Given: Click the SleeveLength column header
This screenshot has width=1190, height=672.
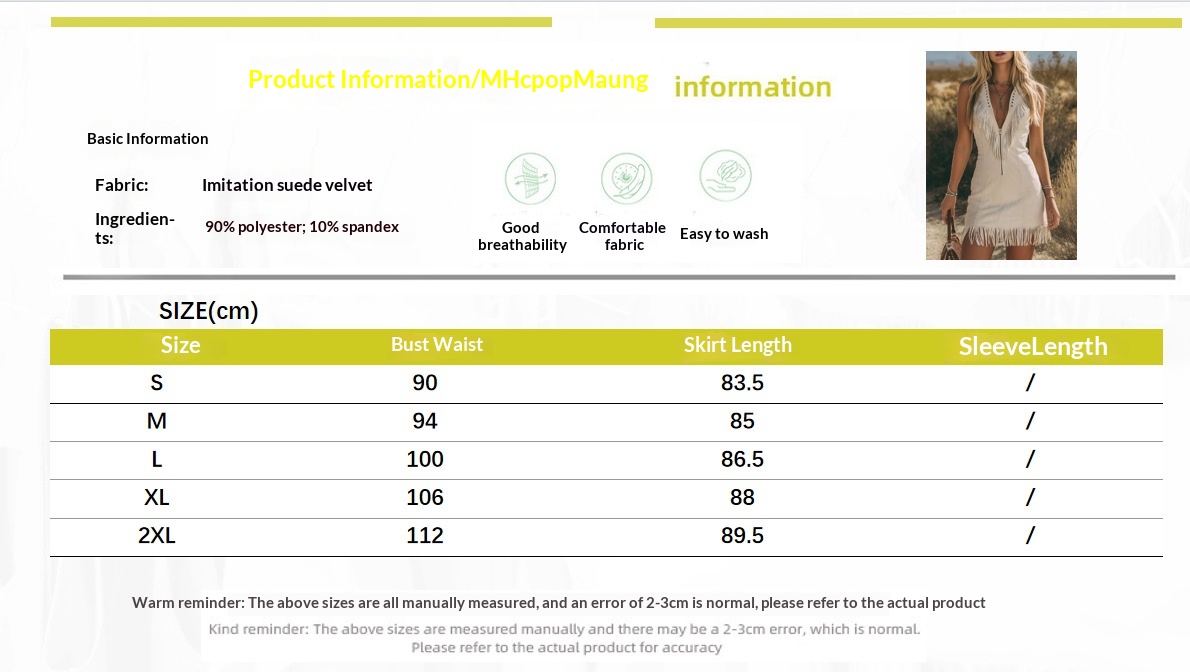Looking at the screenshot, I should point(1033,347).
